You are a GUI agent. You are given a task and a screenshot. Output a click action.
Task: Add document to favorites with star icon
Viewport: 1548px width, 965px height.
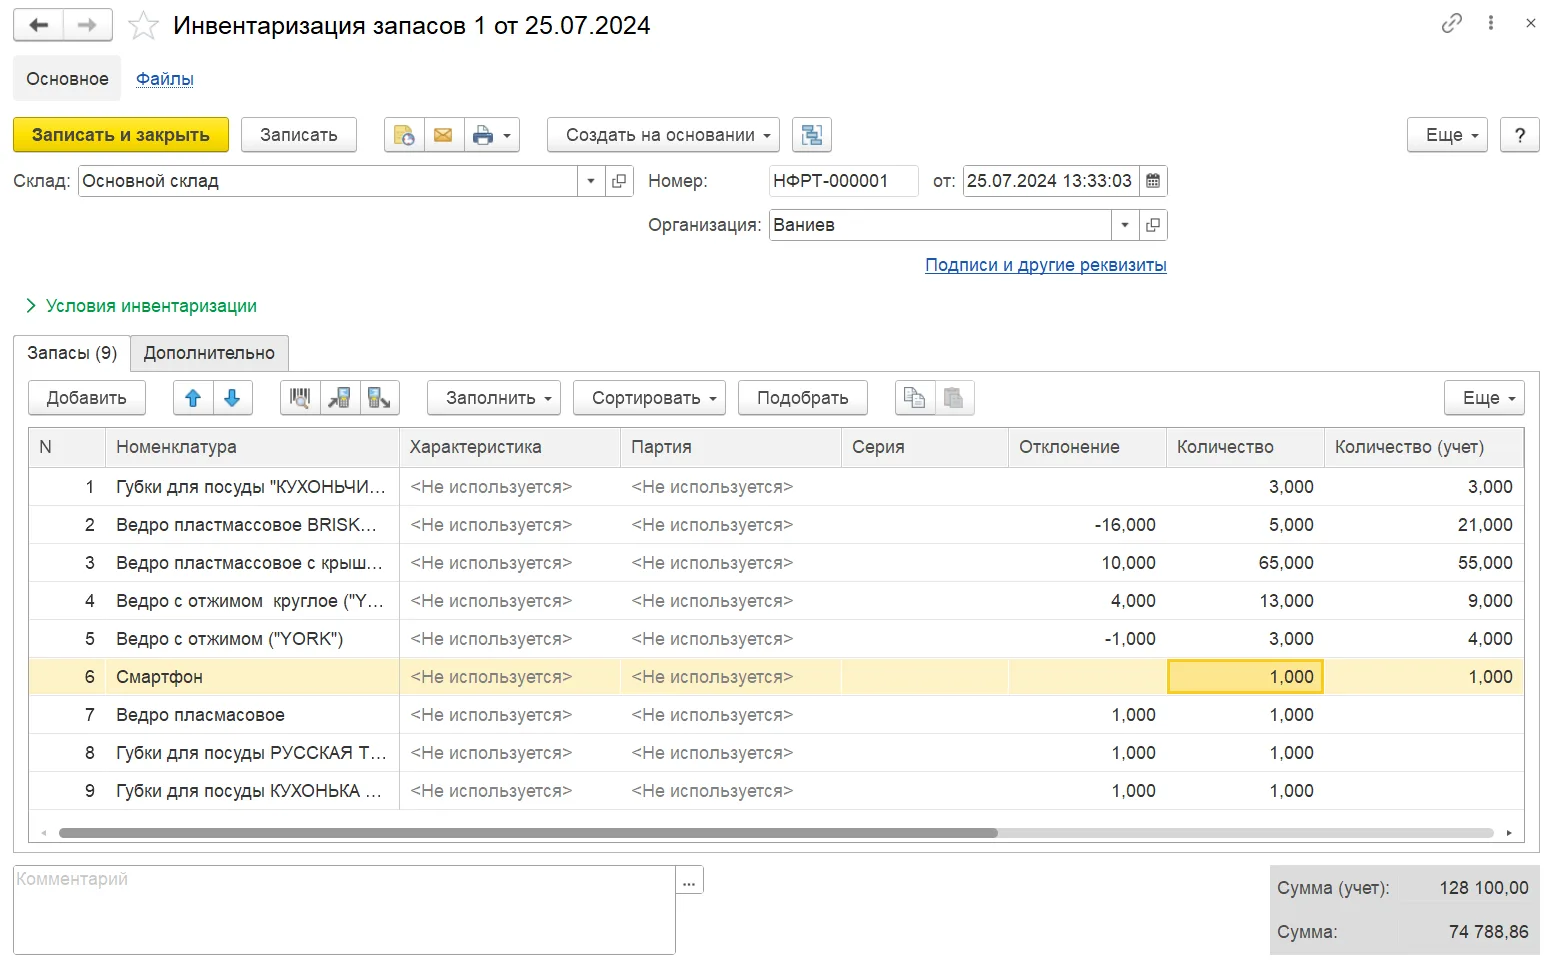[x=144, y=25]
